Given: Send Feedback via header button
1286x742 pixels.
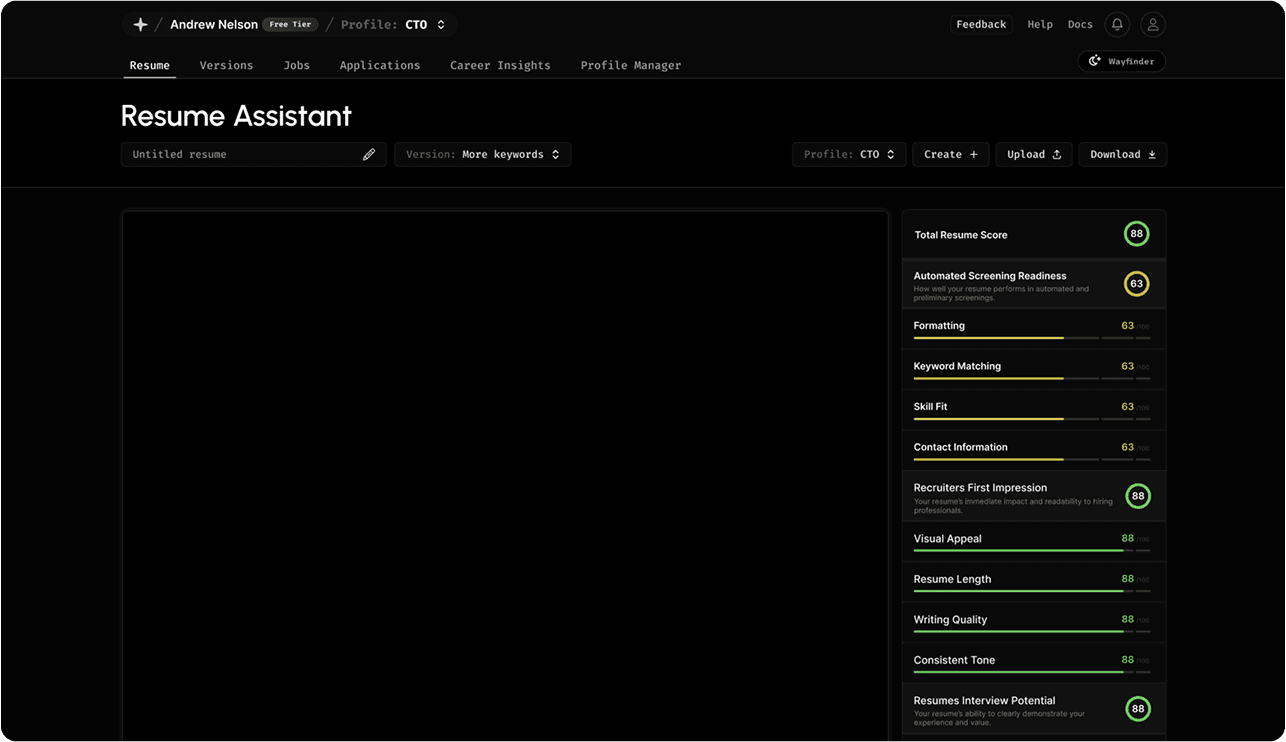Looking at the screenshot, I should (x=980, y=25).
